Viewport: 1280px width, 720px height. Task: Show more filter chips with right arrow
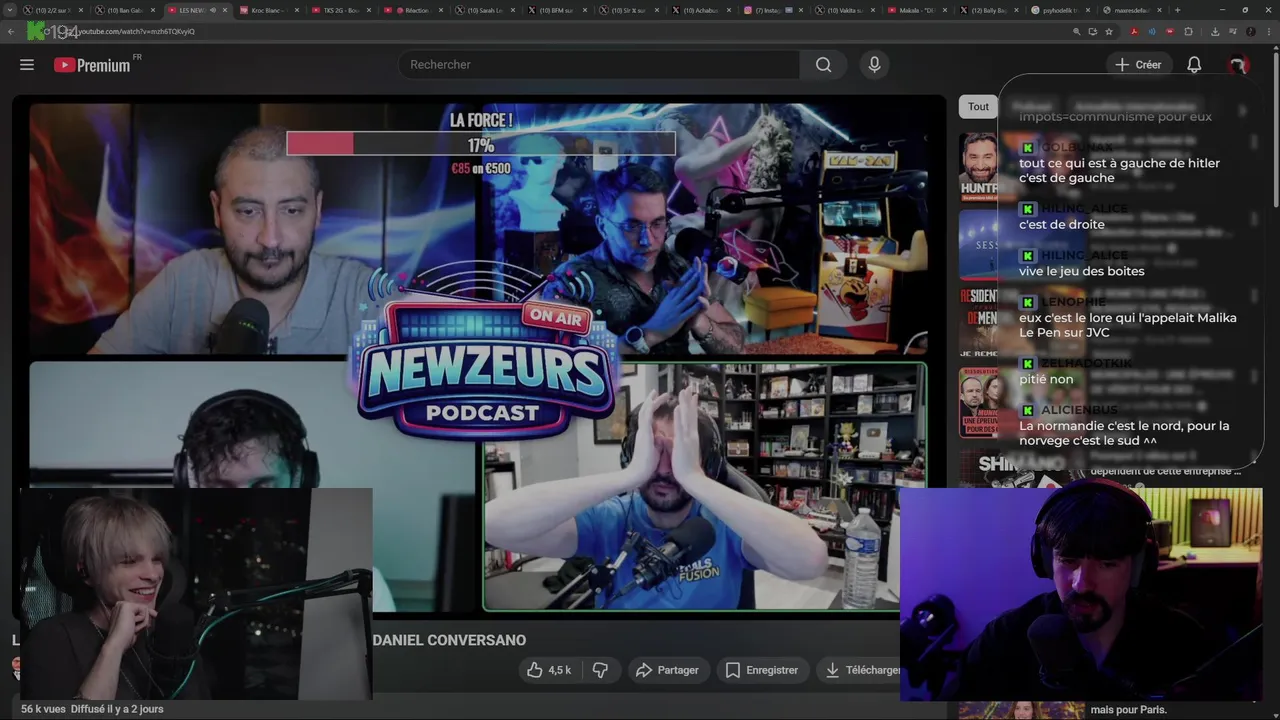1243,110
